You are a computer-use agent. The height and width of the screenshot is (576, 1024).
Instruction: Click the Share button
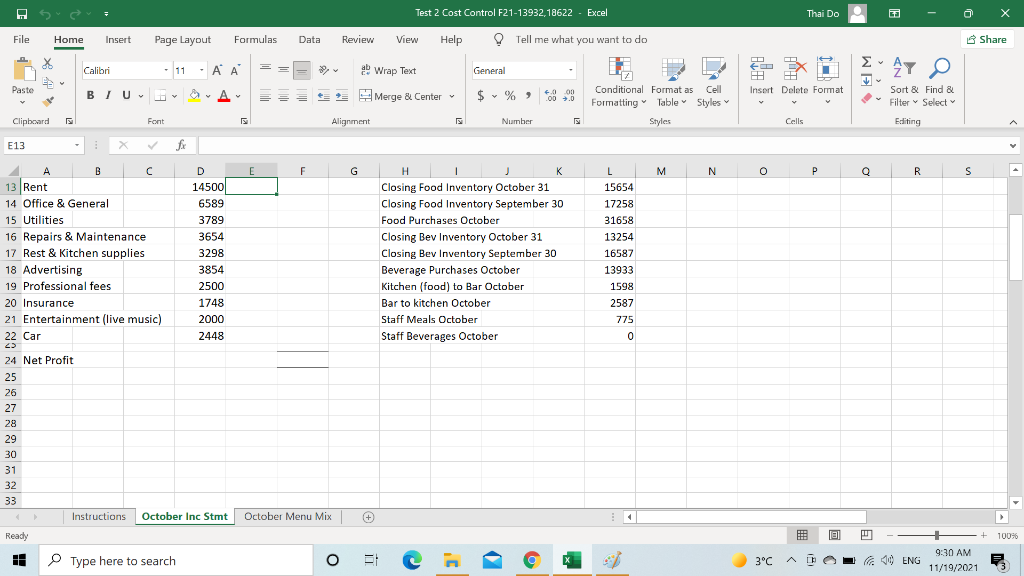point(986,39)
